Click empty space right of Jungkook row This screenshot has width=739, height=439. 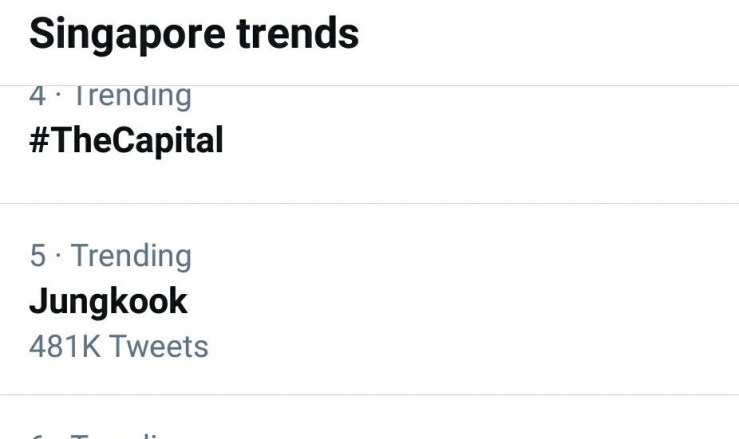[x=500, y=300]
